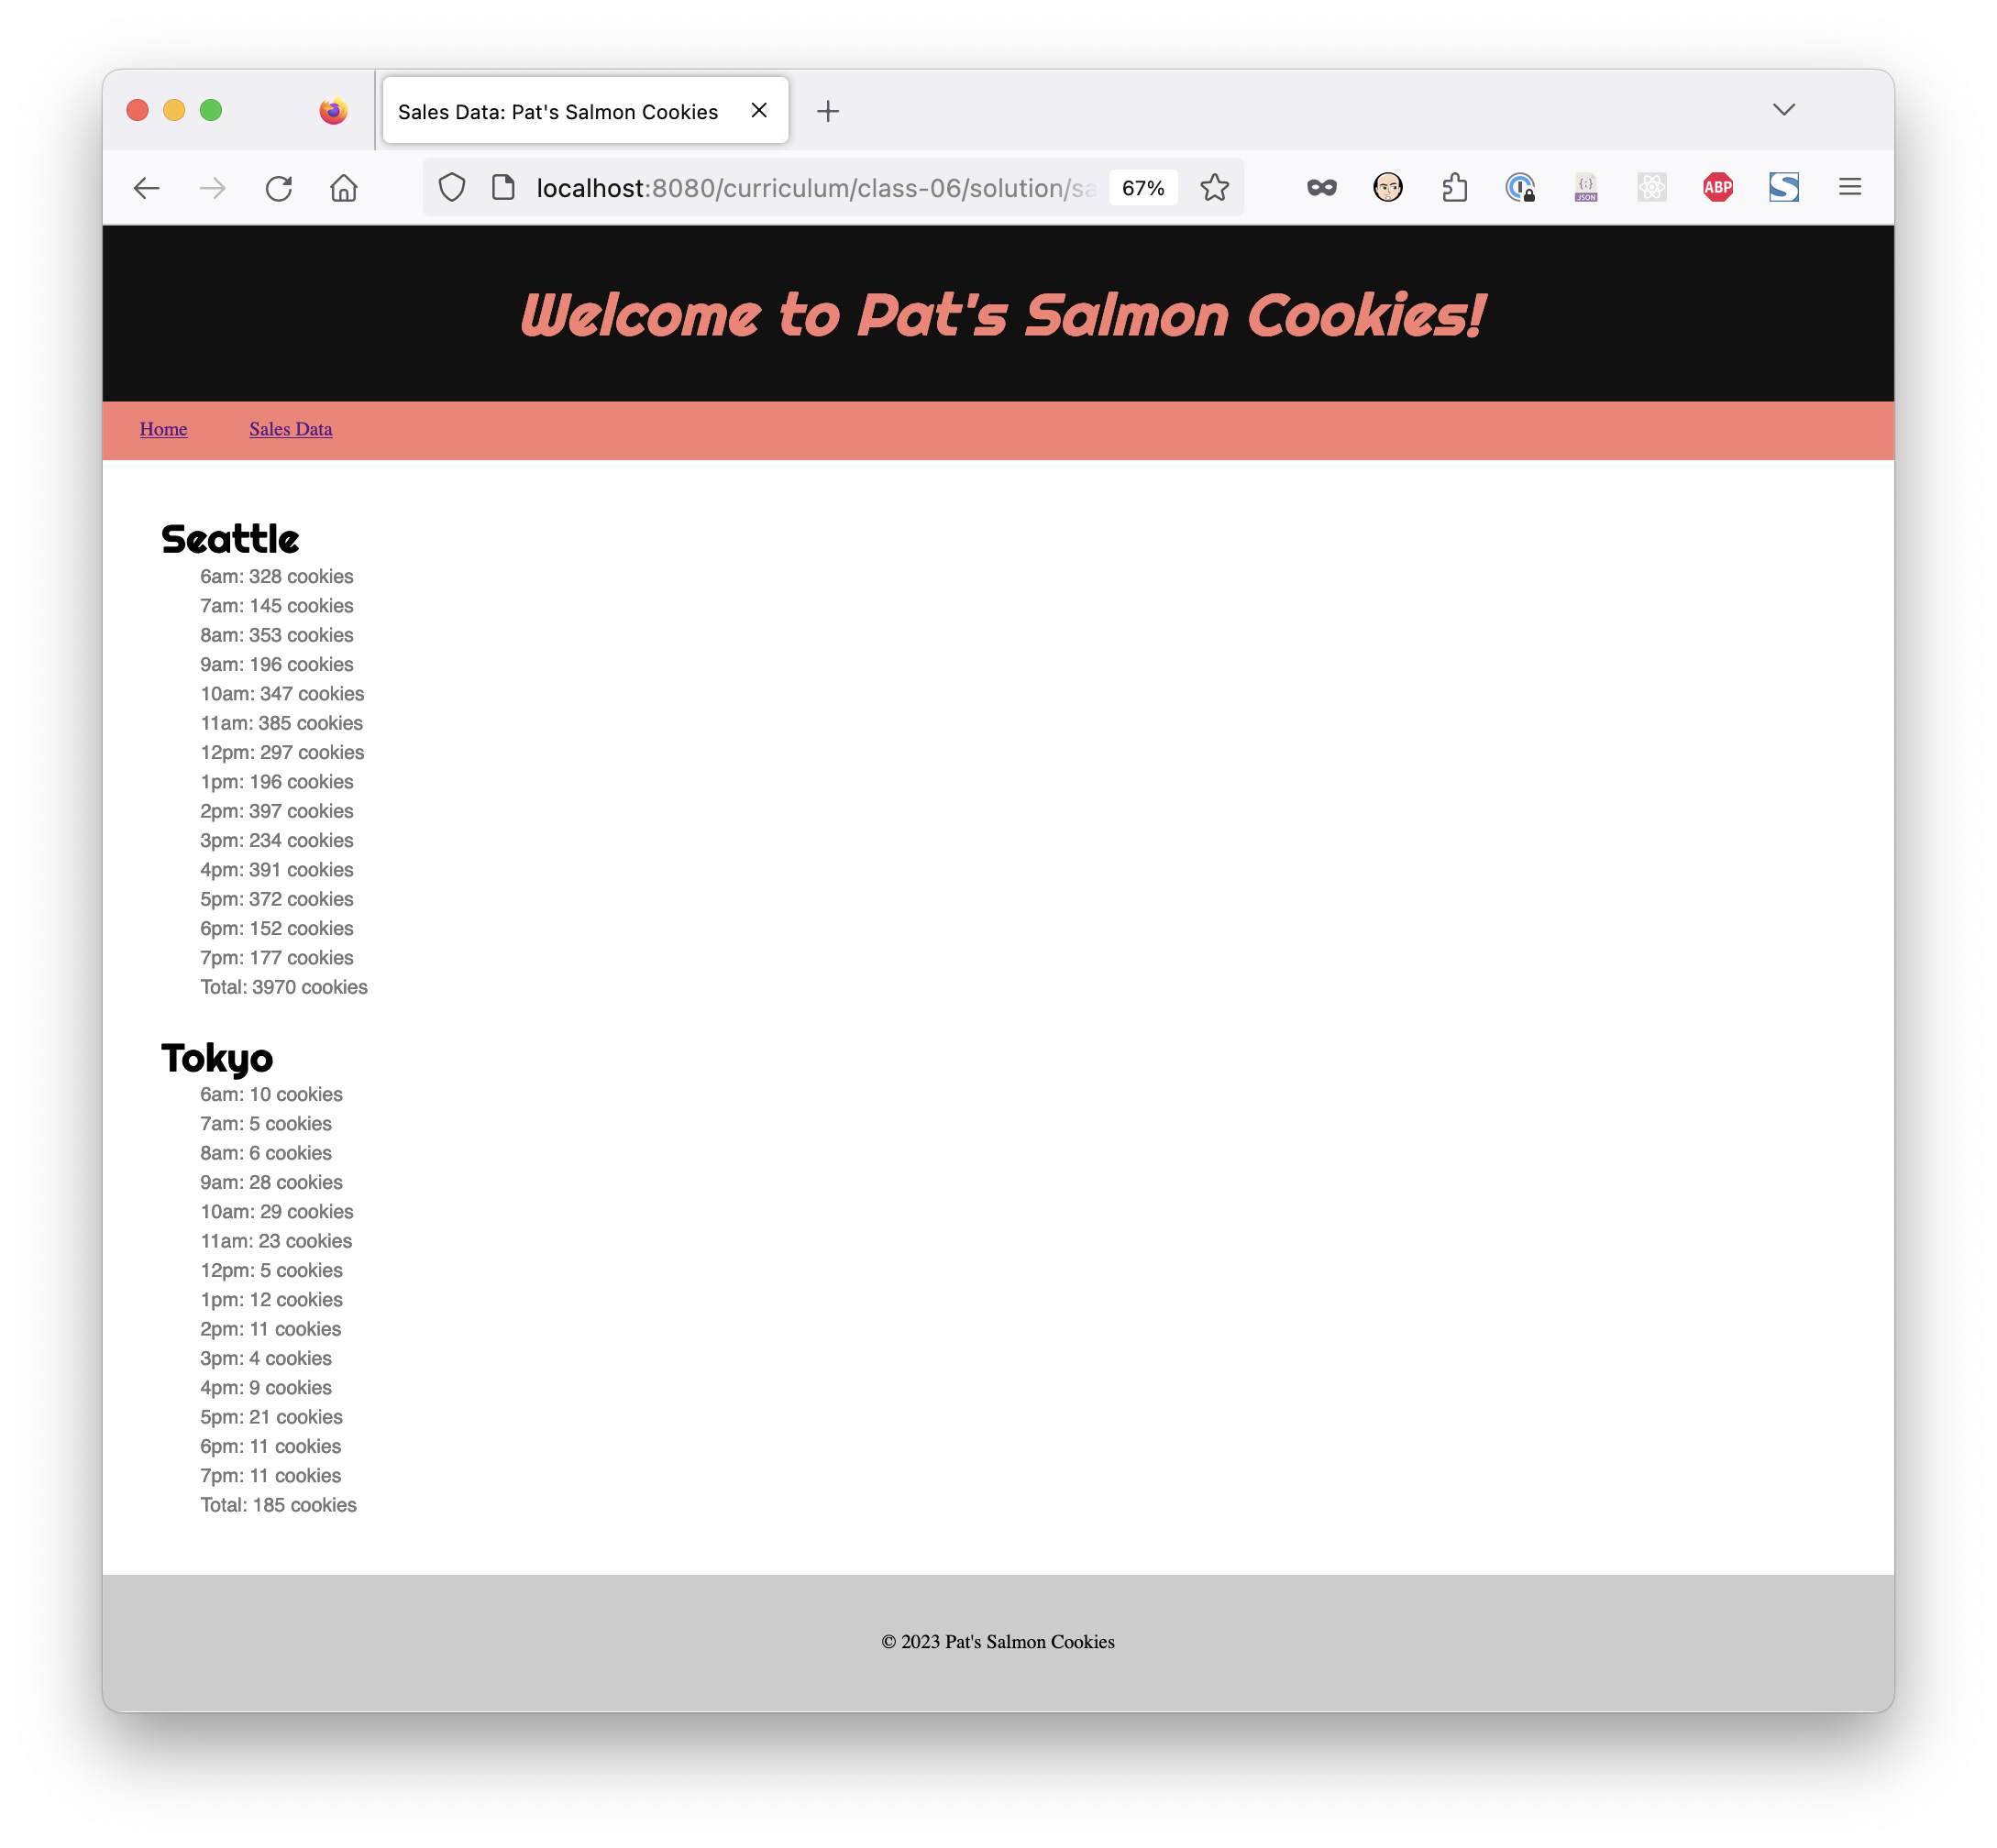Click the Firefox menu hamburger icon
The width and height of the screenshot is (1997, 1848).
[x=1851, y=186]
